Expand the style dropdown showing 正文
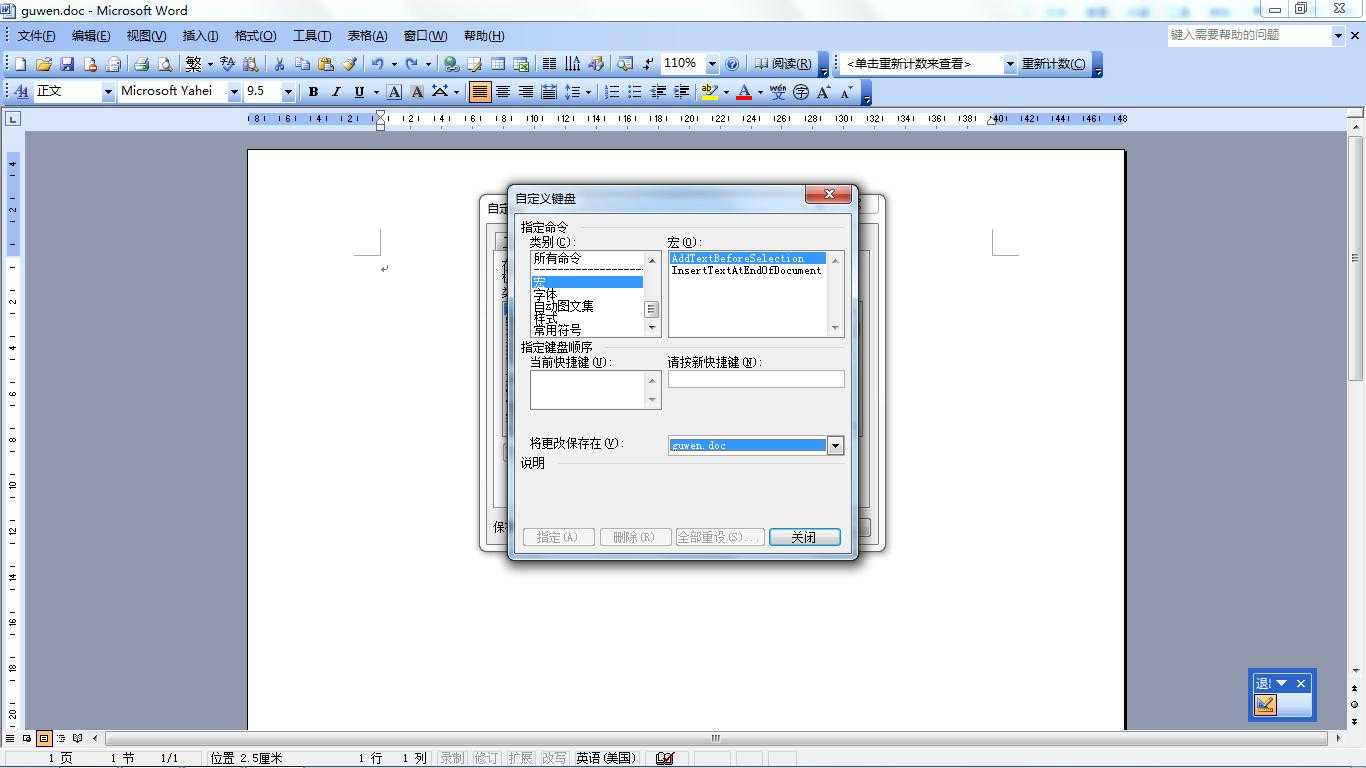This screenshot has height=768, width=1366. [x=108, y=92]
